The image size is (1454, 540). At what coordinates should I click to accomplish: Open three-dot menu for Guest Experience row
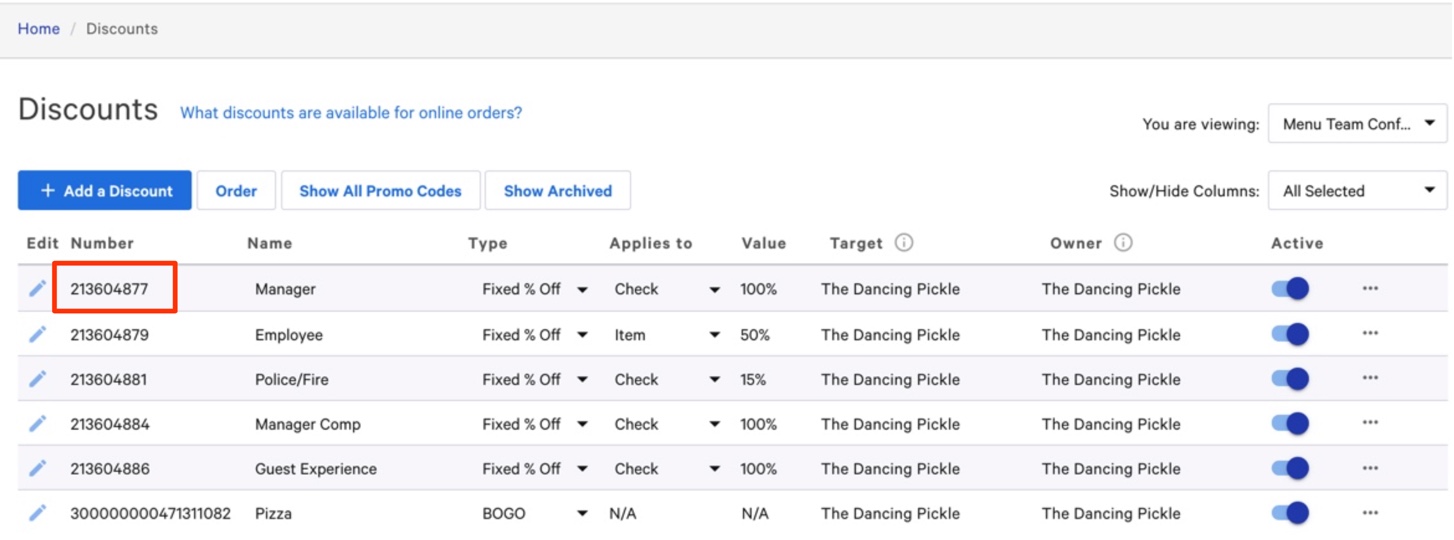pyautogui.click(x=1370, y=468)
